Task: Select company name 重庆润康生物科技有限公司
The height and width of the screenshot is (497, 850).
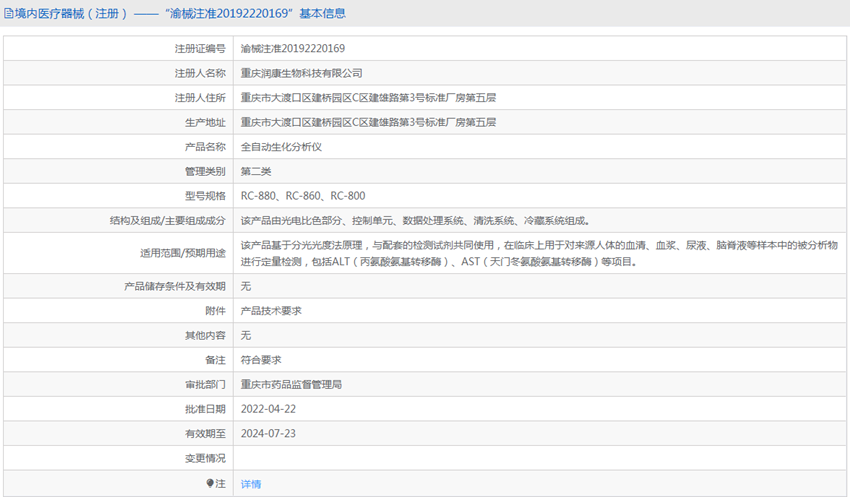Action: coord(301,73)
